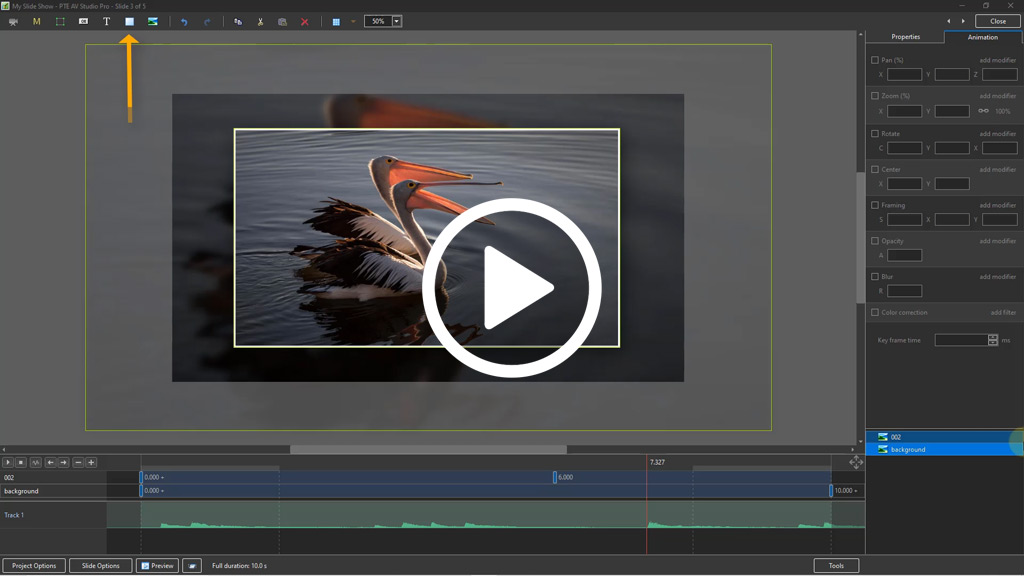Select the green frame tool icon
1024x576 pixels.
coord(60,22)
